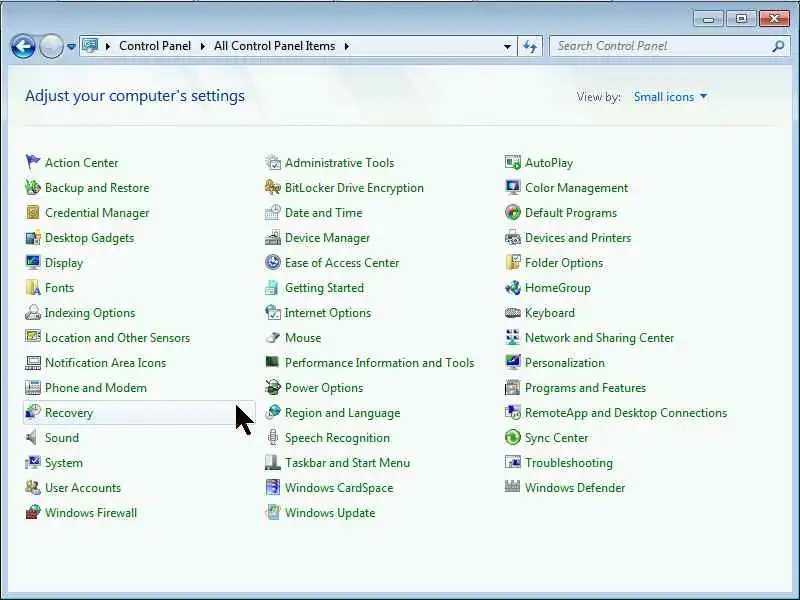Open the View by Small icons dropdown
The image size is (800, 600).
tap(670, 97)
